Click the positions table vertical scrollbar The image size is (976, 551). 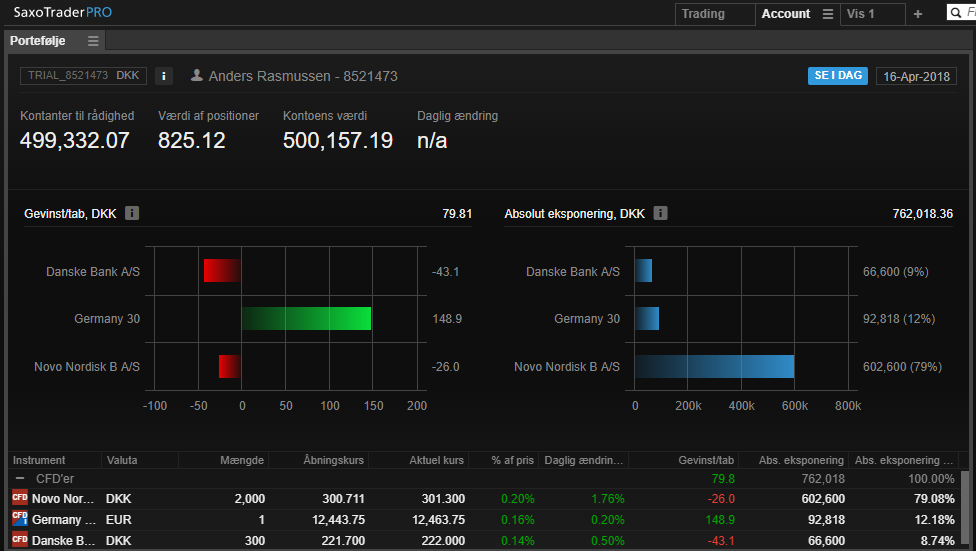pos(964,510)
